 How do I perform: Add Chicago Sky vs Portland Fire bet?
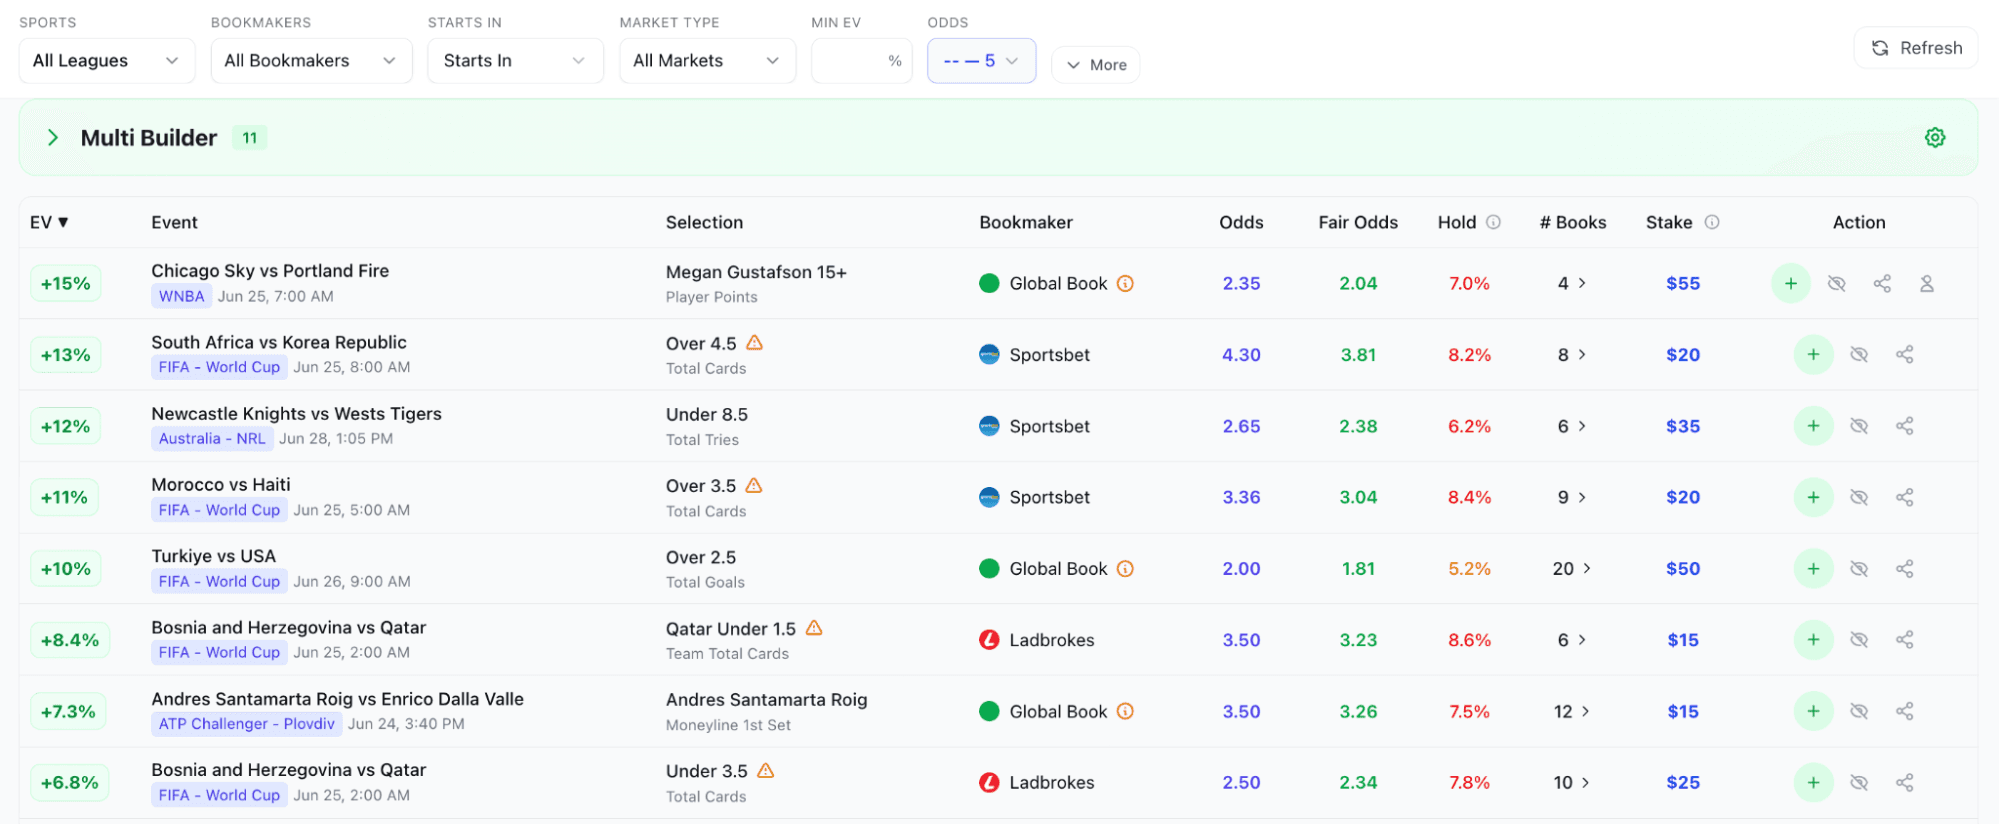click(x=1790, y=283)
